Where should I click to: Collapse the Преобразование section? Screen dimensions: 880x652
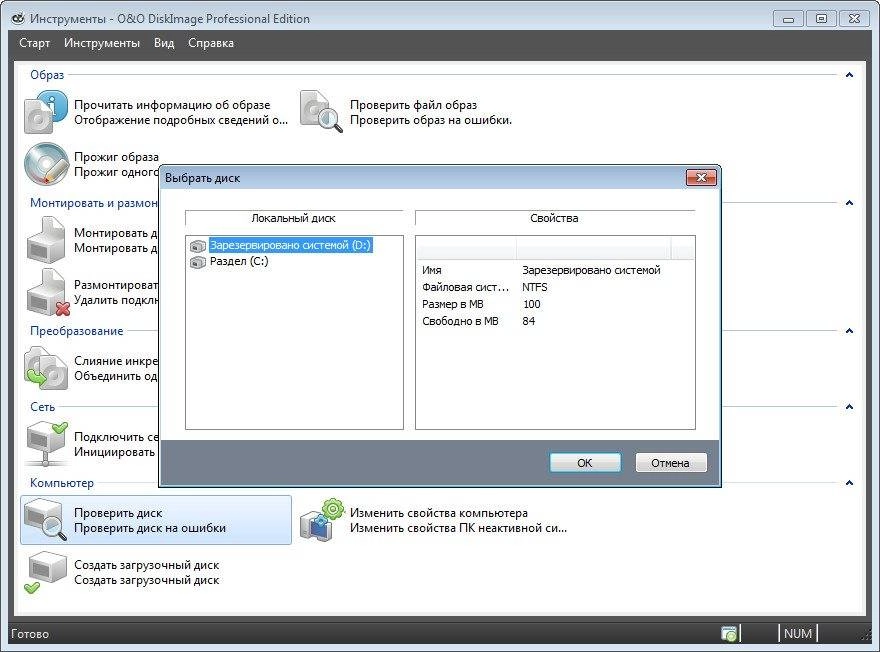tap(849, 330)
